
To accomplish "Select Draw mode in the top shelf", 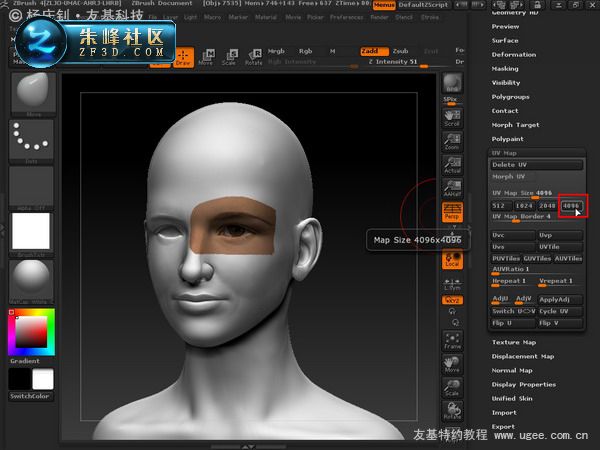I will [x=183, y=58].
